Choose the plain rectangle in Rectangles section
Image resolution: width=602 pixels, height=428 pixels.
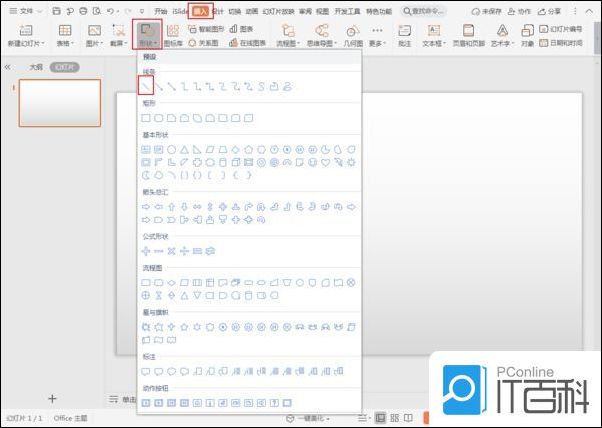click(x=146, y=118)
